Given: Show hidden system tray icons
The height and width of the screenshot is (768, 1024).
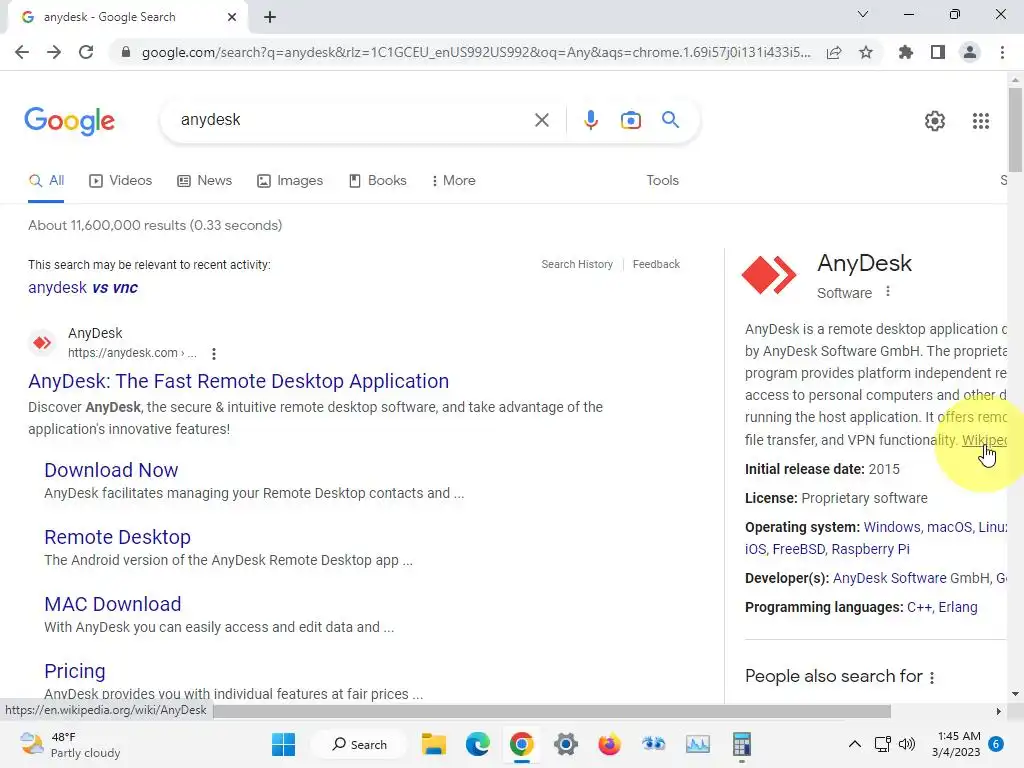Looking at the screenshot, I should point(854,744).
